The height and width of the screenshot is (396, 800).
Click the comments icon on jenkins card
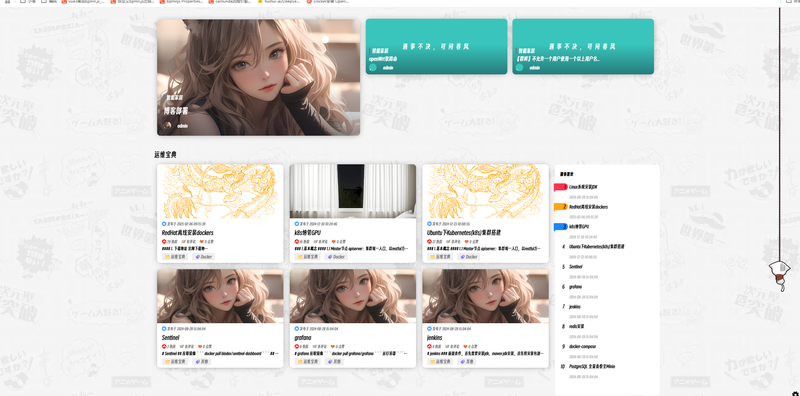pyautogui.click(x=447, y=346)
